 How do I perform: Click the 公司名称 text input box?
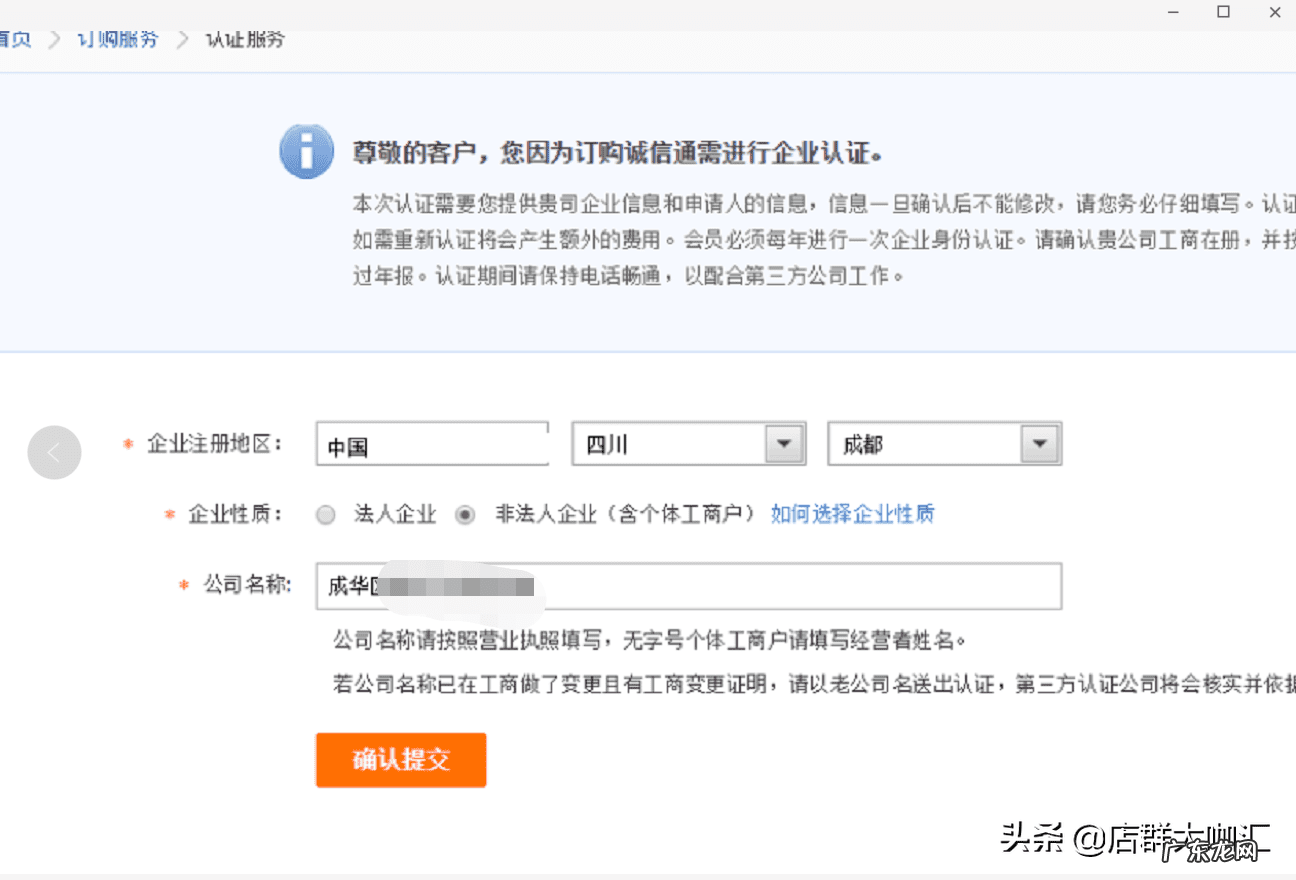[x=688, y=587]
